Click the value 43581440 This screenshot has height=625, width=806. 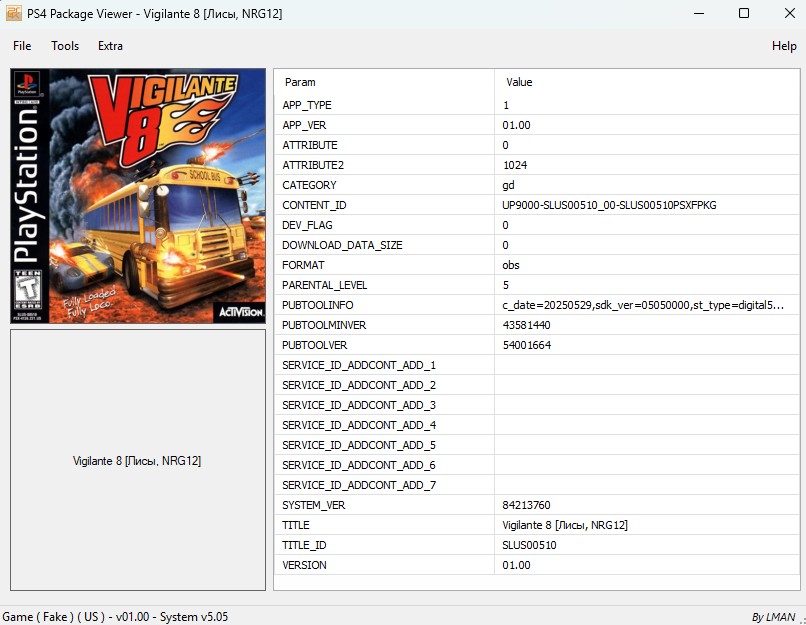click(526, 325)
